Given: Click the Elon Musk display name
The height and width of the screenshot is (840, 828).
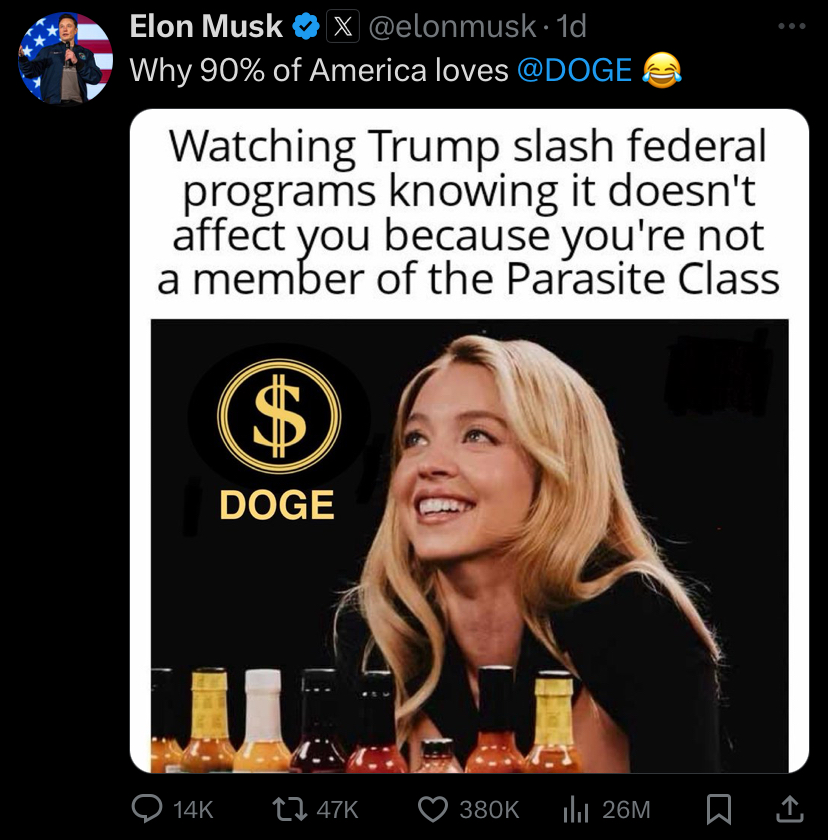Looking at the screenshot, I should [206, 26].
